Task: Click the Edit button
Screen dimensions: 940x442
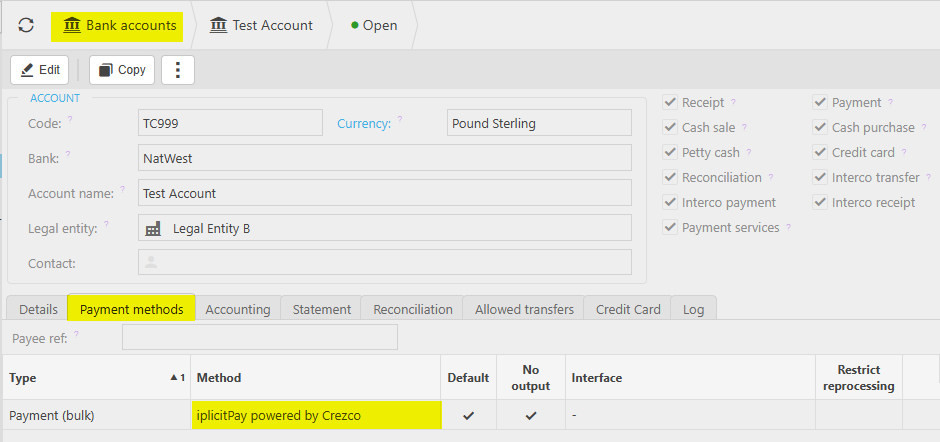Action: [40, 70]
